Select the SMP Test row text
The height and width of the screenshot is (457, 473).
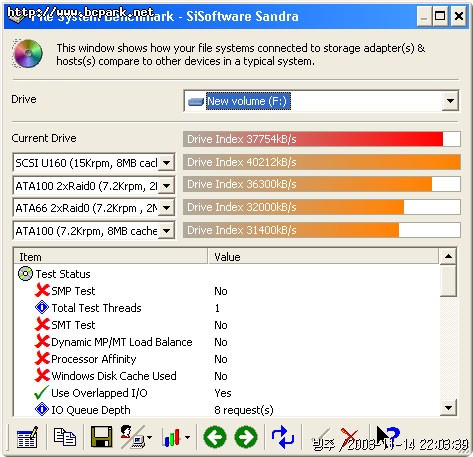point(73,291)
